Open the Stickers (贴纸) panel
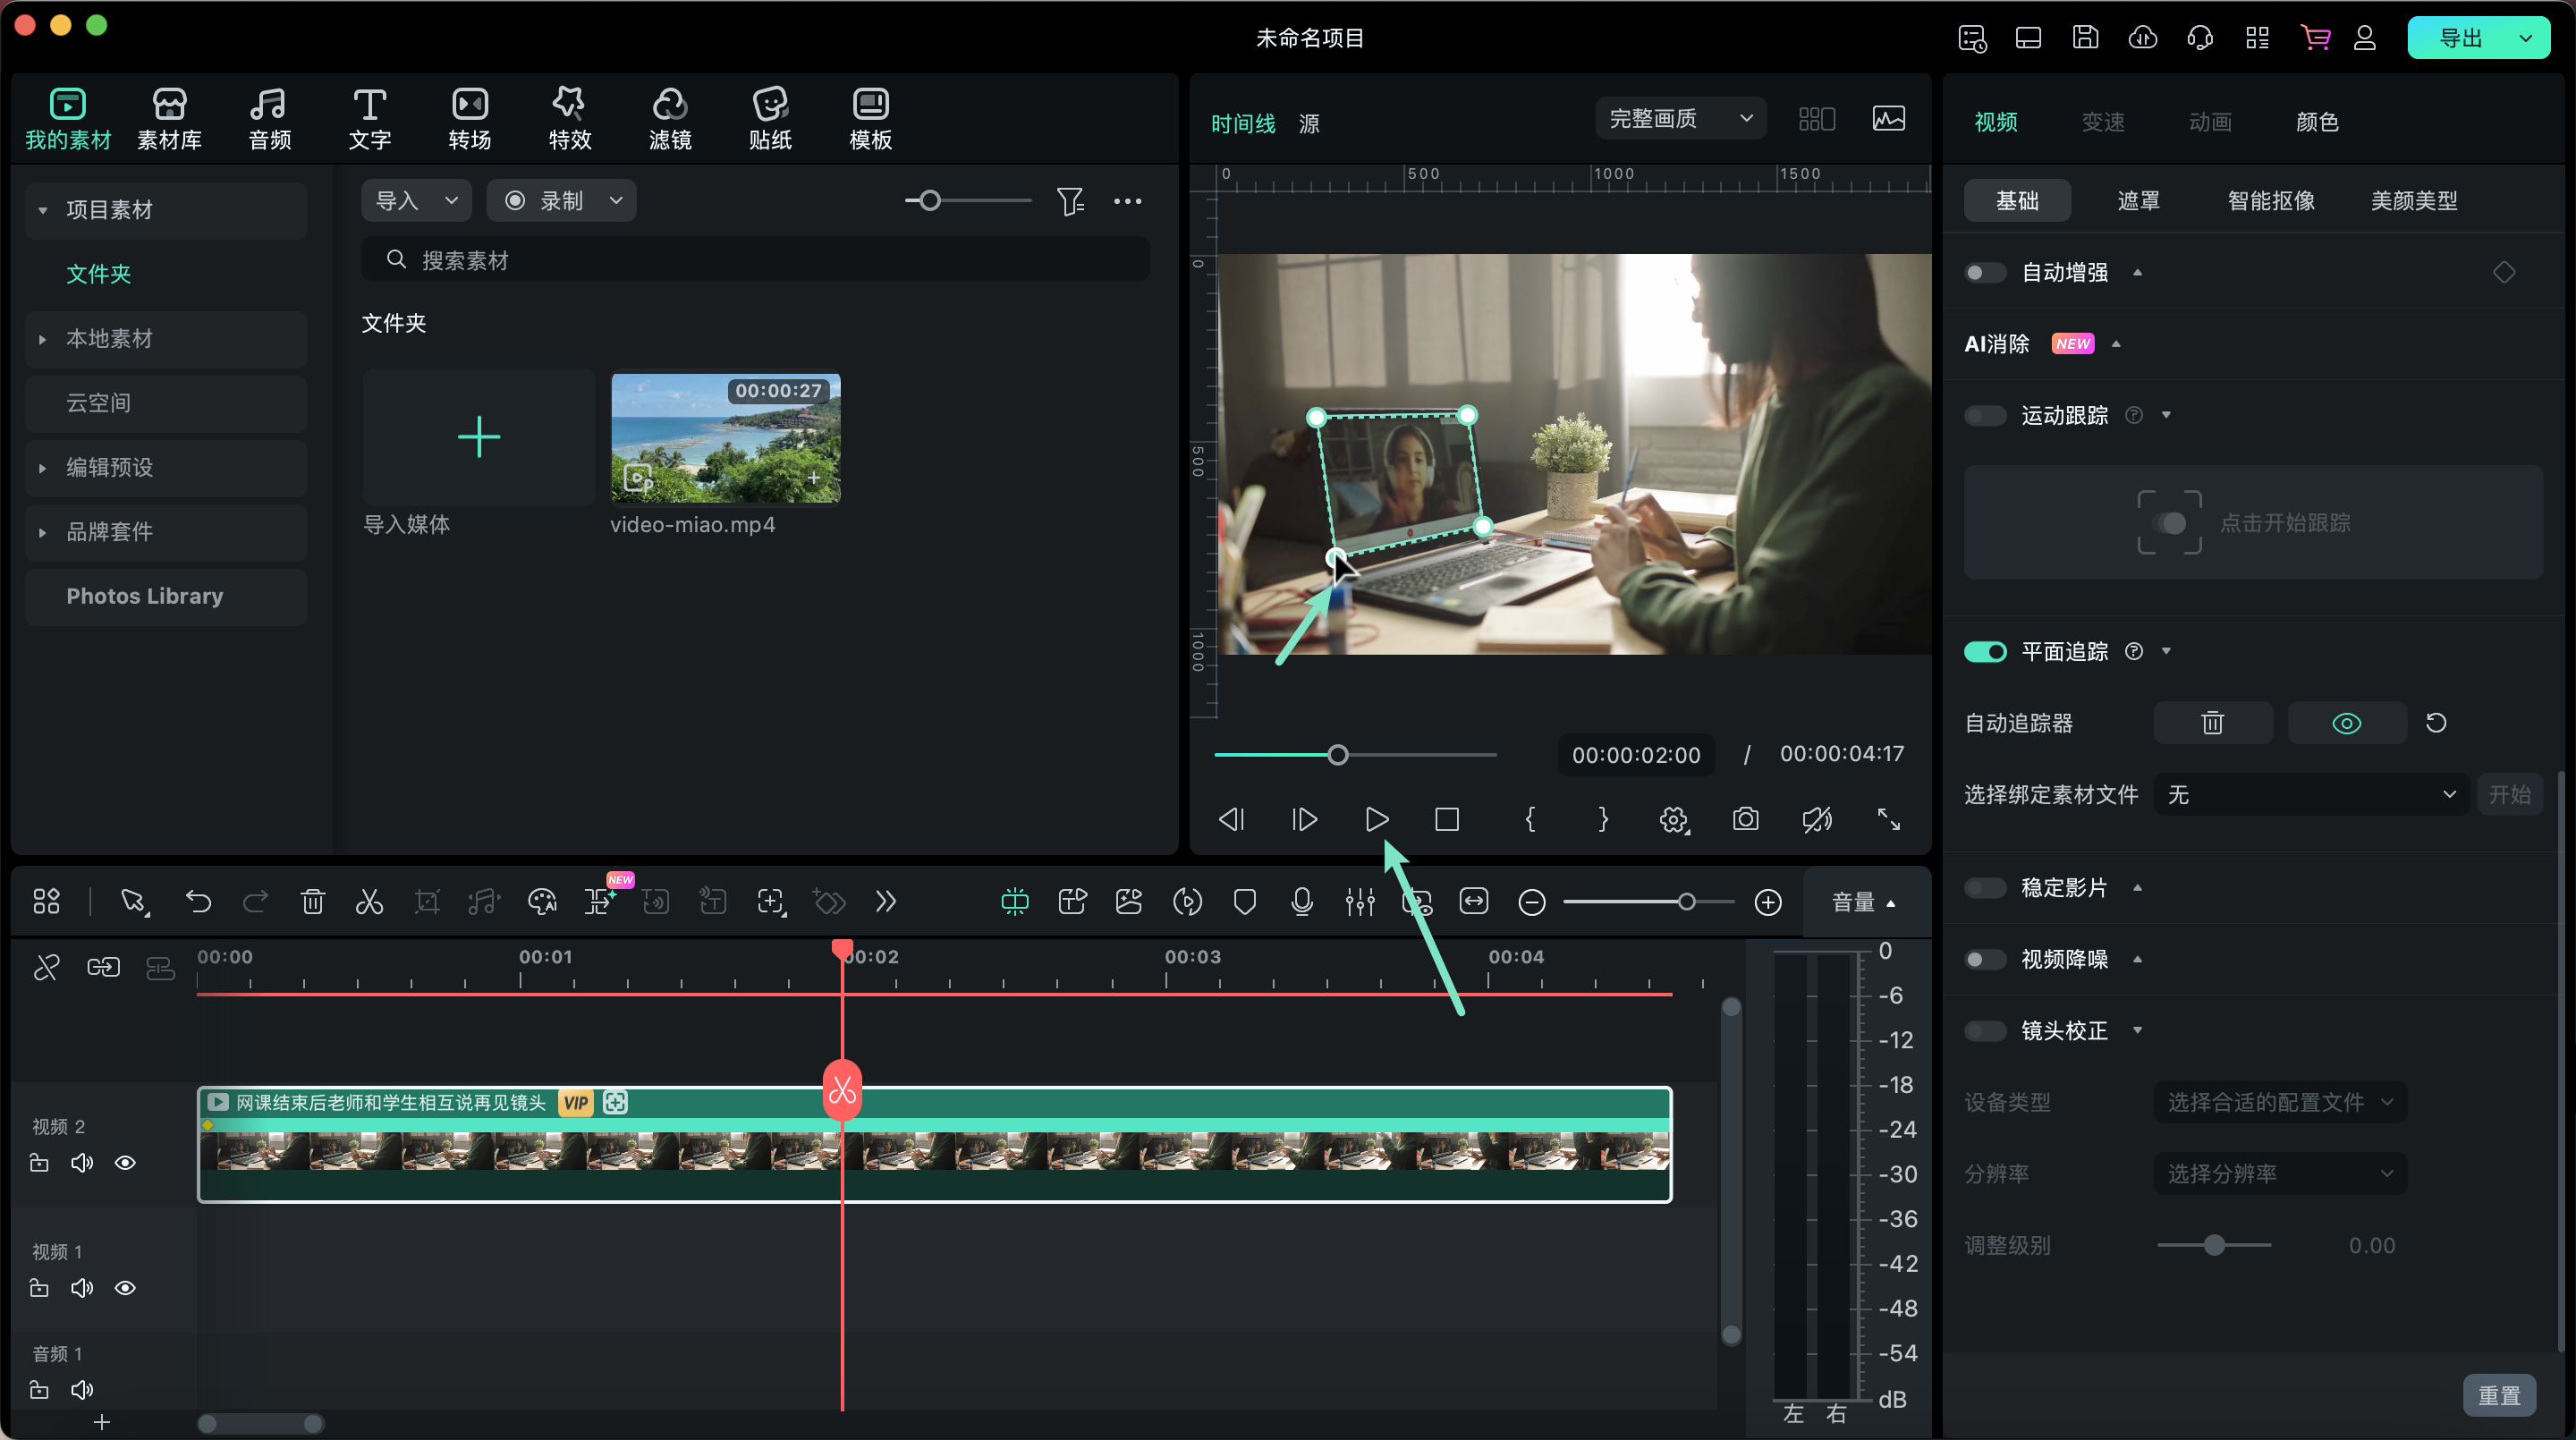This screenshot has width=2576, height=1440. [770, 118]
